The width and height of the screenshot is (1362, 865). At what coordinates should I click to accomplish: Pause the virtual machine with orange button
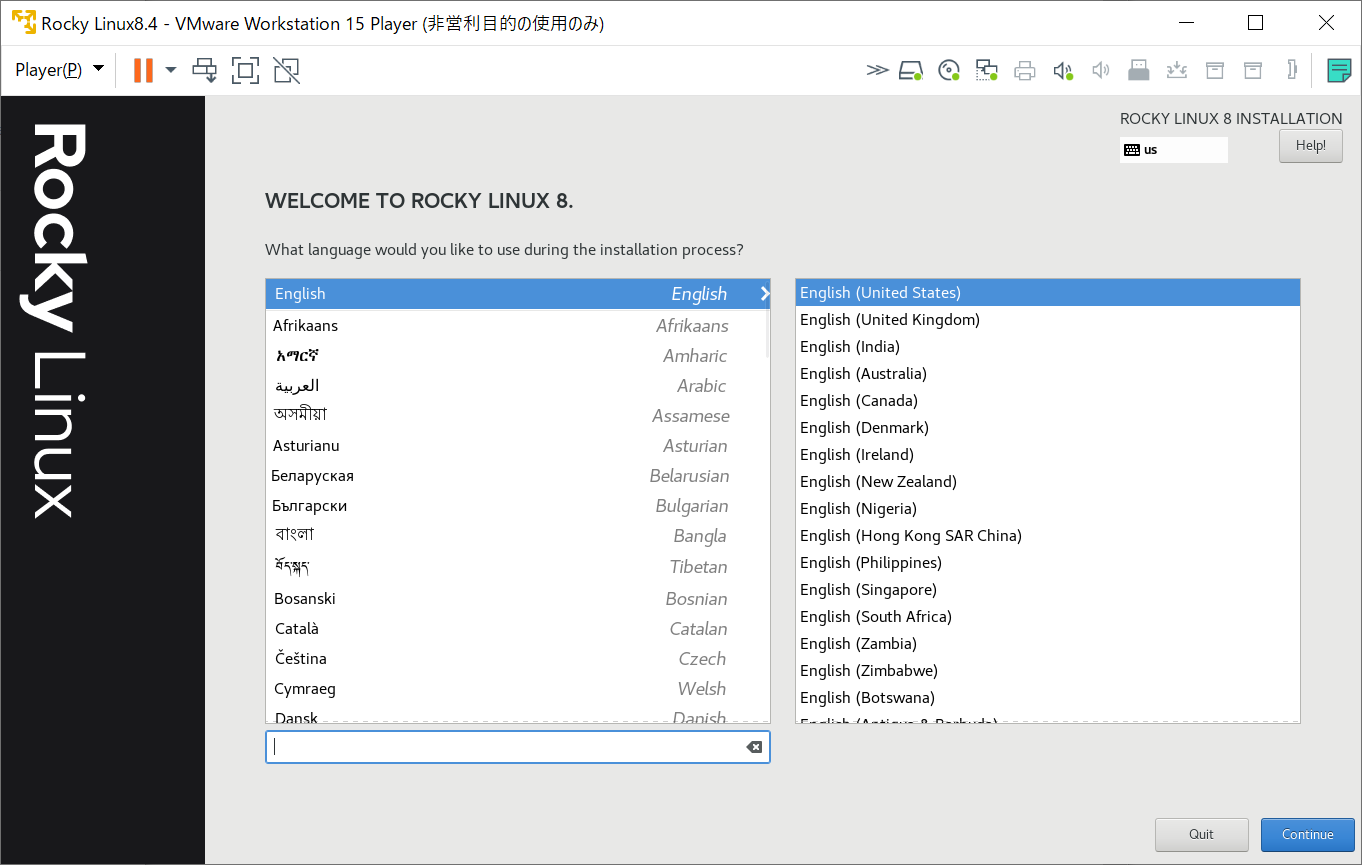click(x=143, y=69)
